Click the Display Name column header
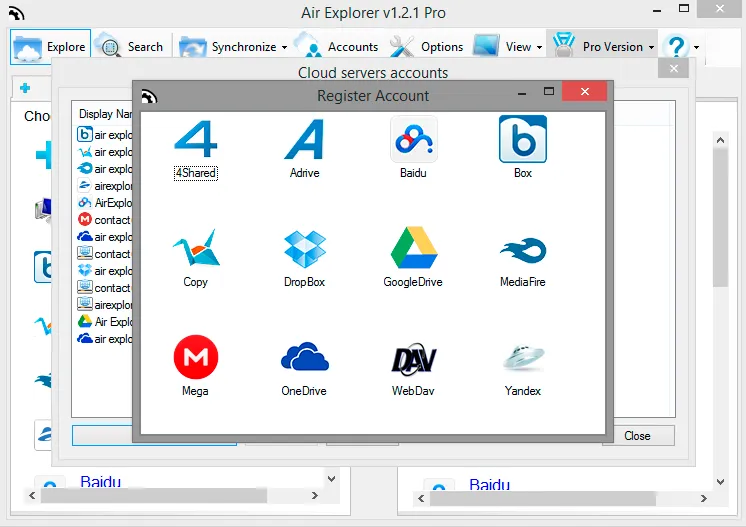The height and width of the screenshot is (527, 746). tap(105, 114)
